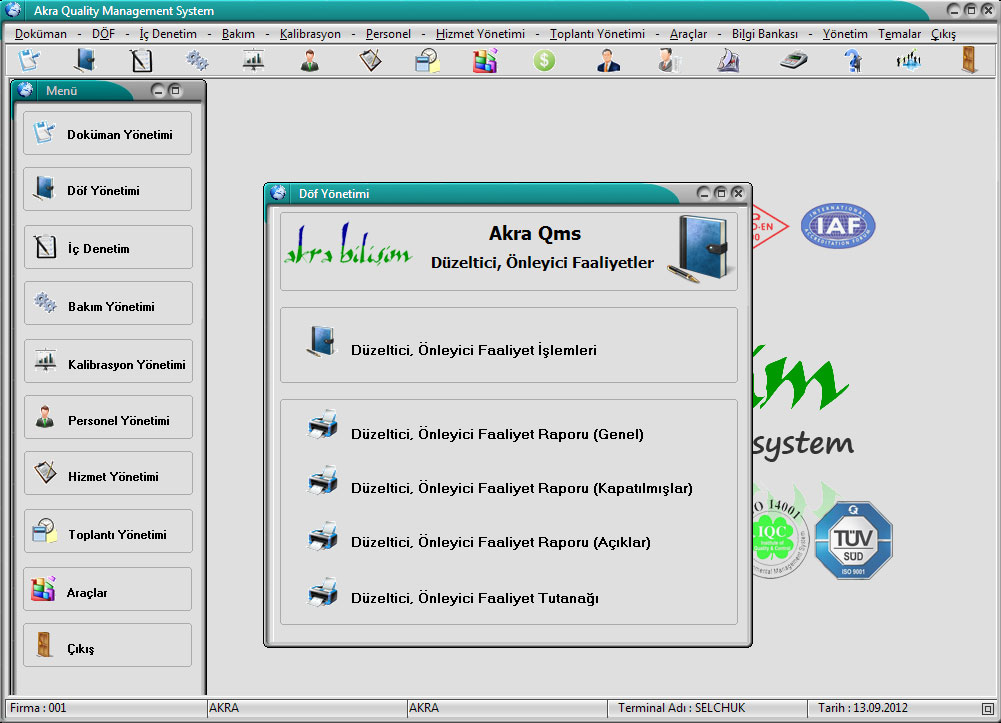This screenshot has height=723, width=1001.
Task: Open the blue notebook toolbar icon
Action: (x=85, y=61)
